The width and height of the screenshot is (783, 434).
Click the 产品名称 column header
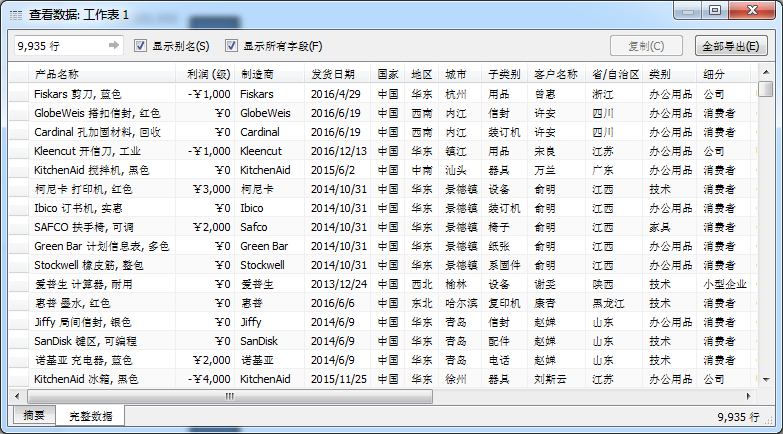[102, 74]
